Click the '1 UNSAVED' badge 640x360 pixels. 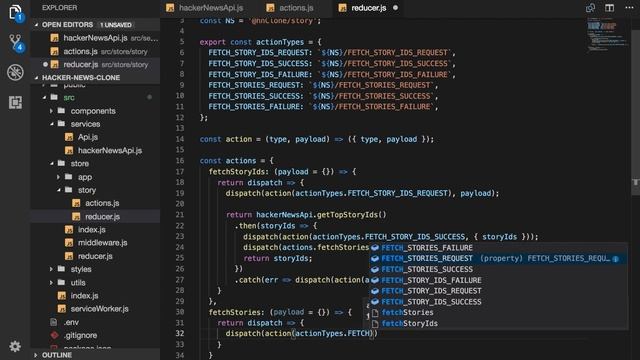coord(116,25)
